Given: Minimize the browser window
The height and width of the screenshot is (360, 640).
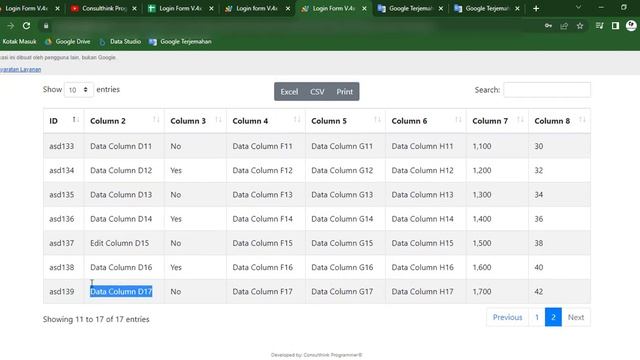Looking at the screenshot, I should (601, 7).
